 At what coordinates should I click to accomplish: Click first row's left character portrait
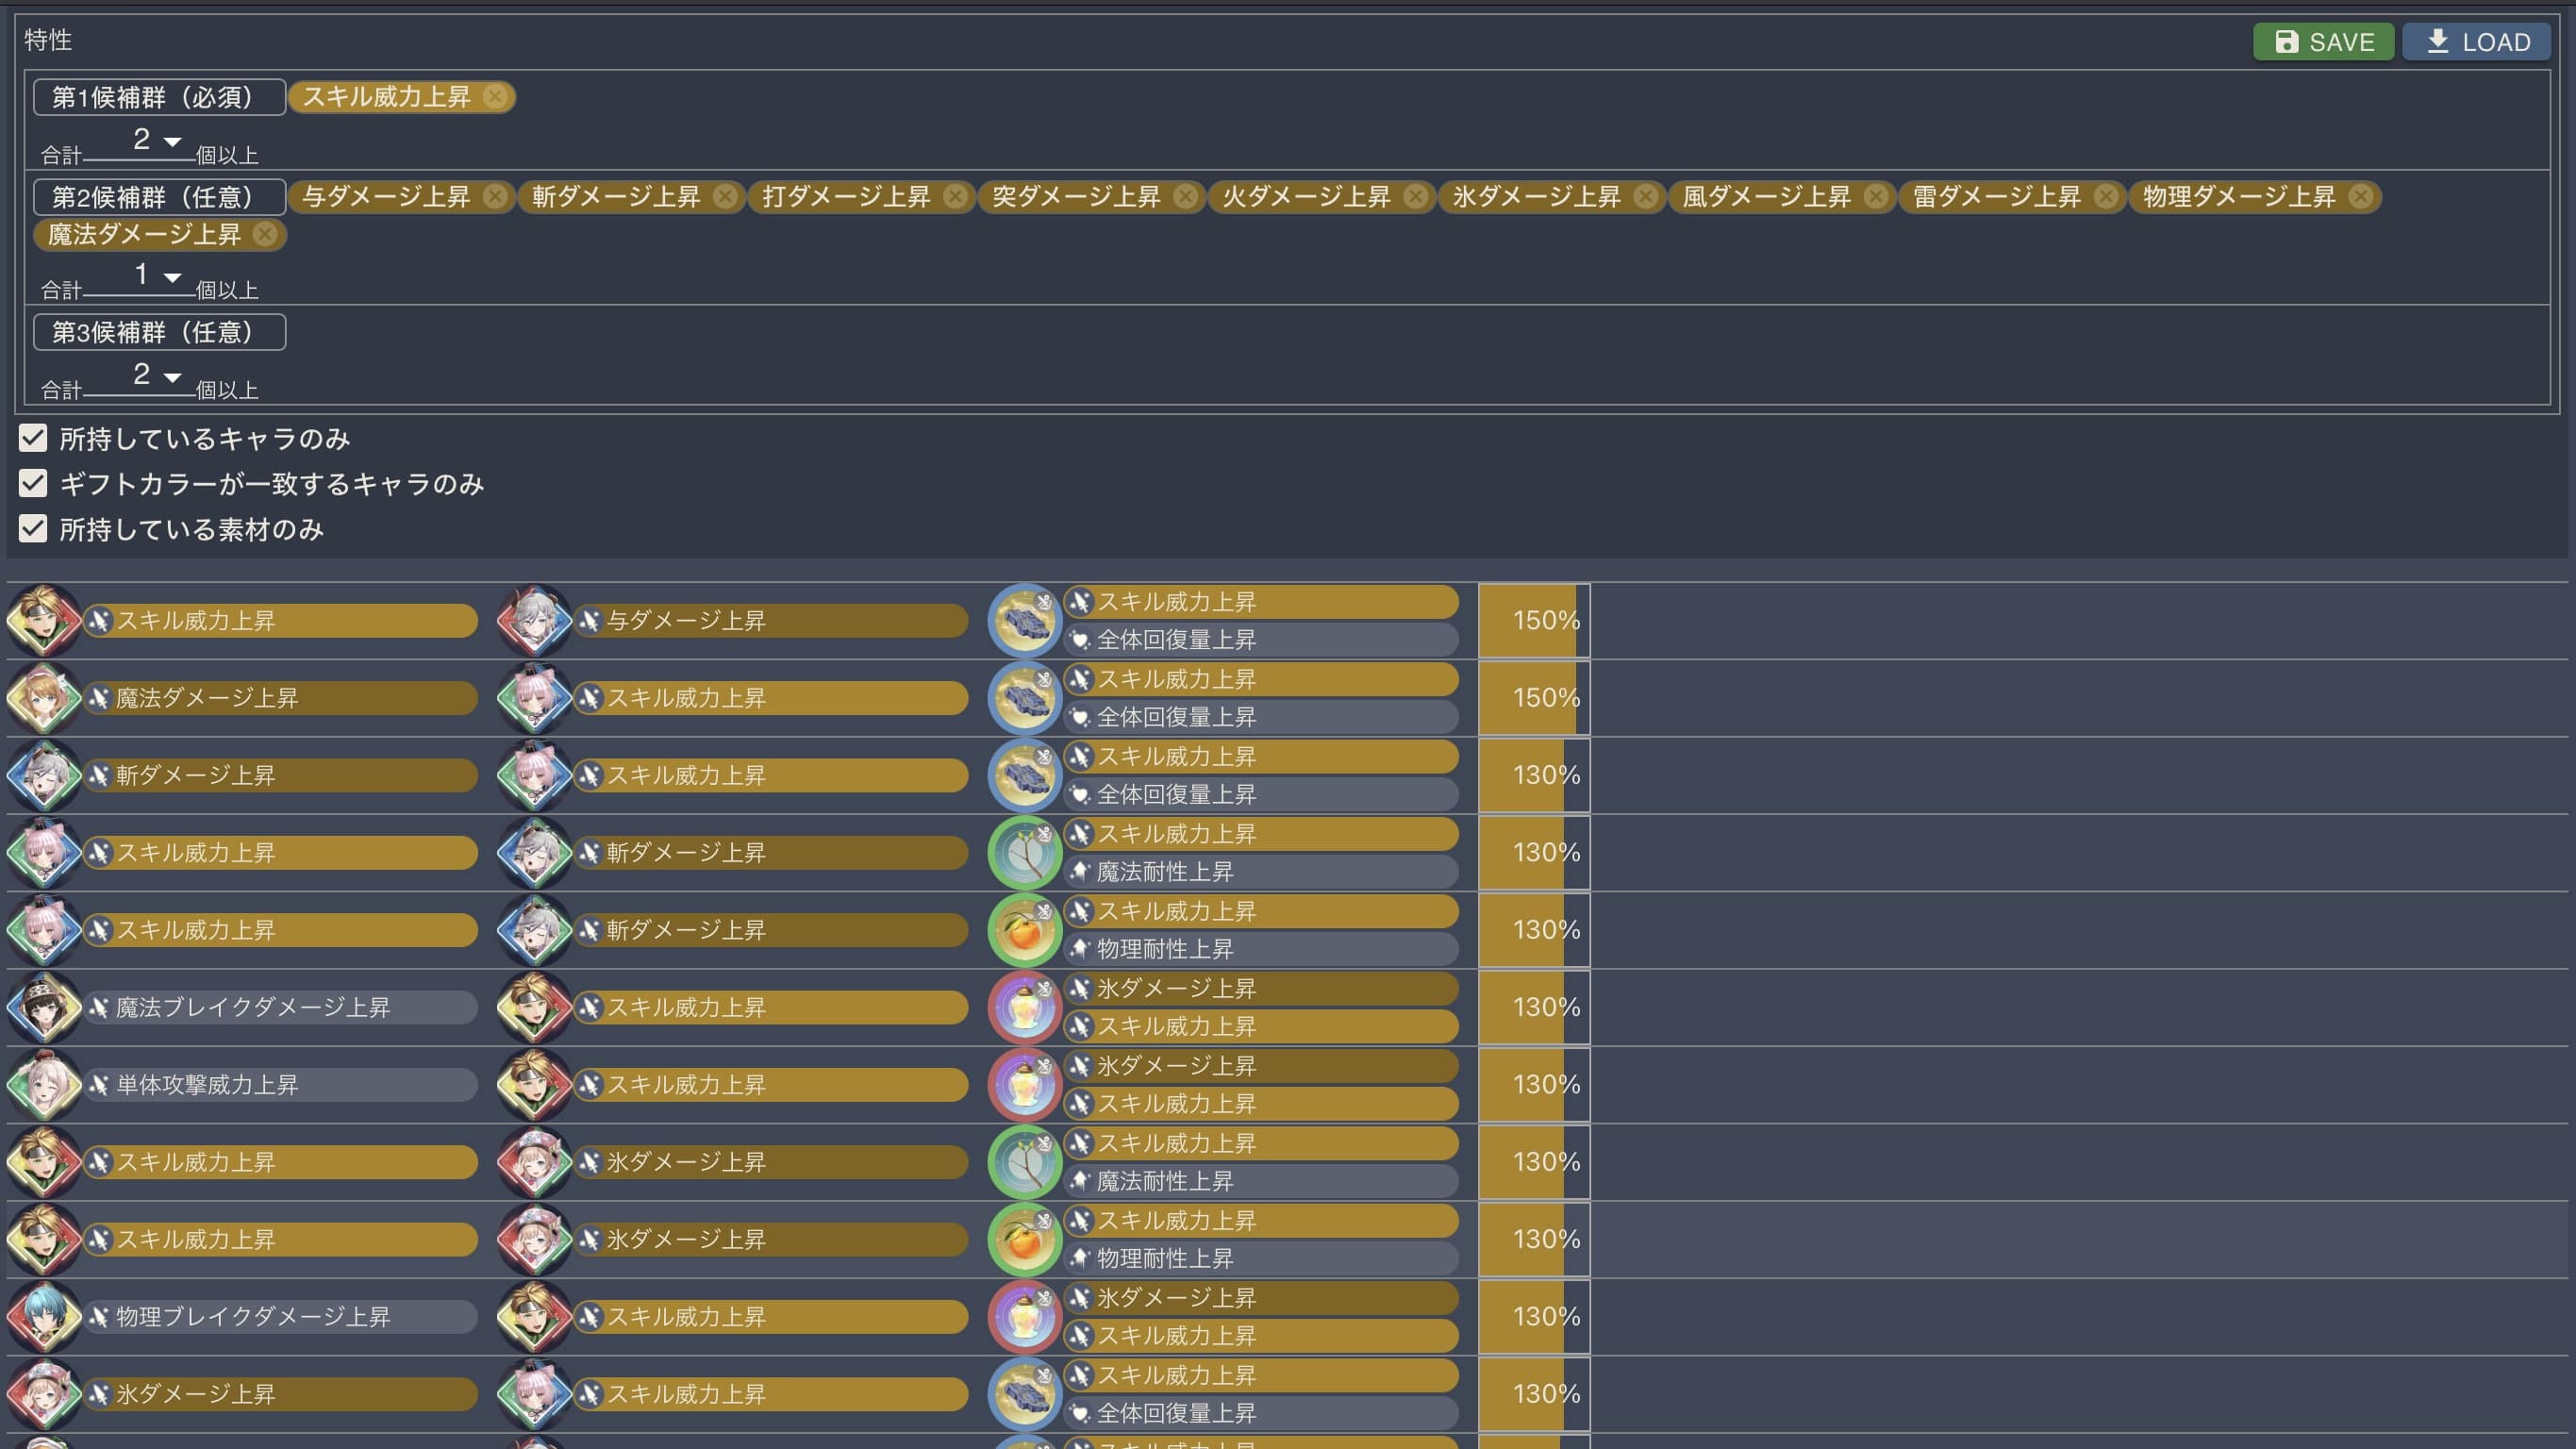coord(44,620)
